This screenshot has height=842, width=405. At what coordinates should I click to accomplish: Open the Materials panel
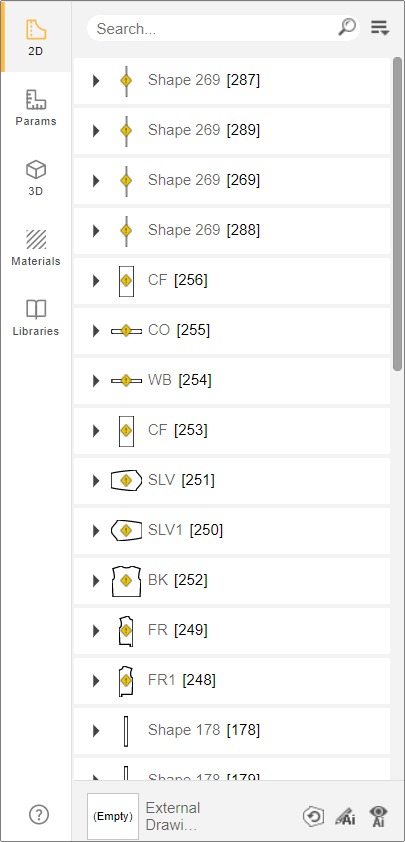click(x=35, y=248)
